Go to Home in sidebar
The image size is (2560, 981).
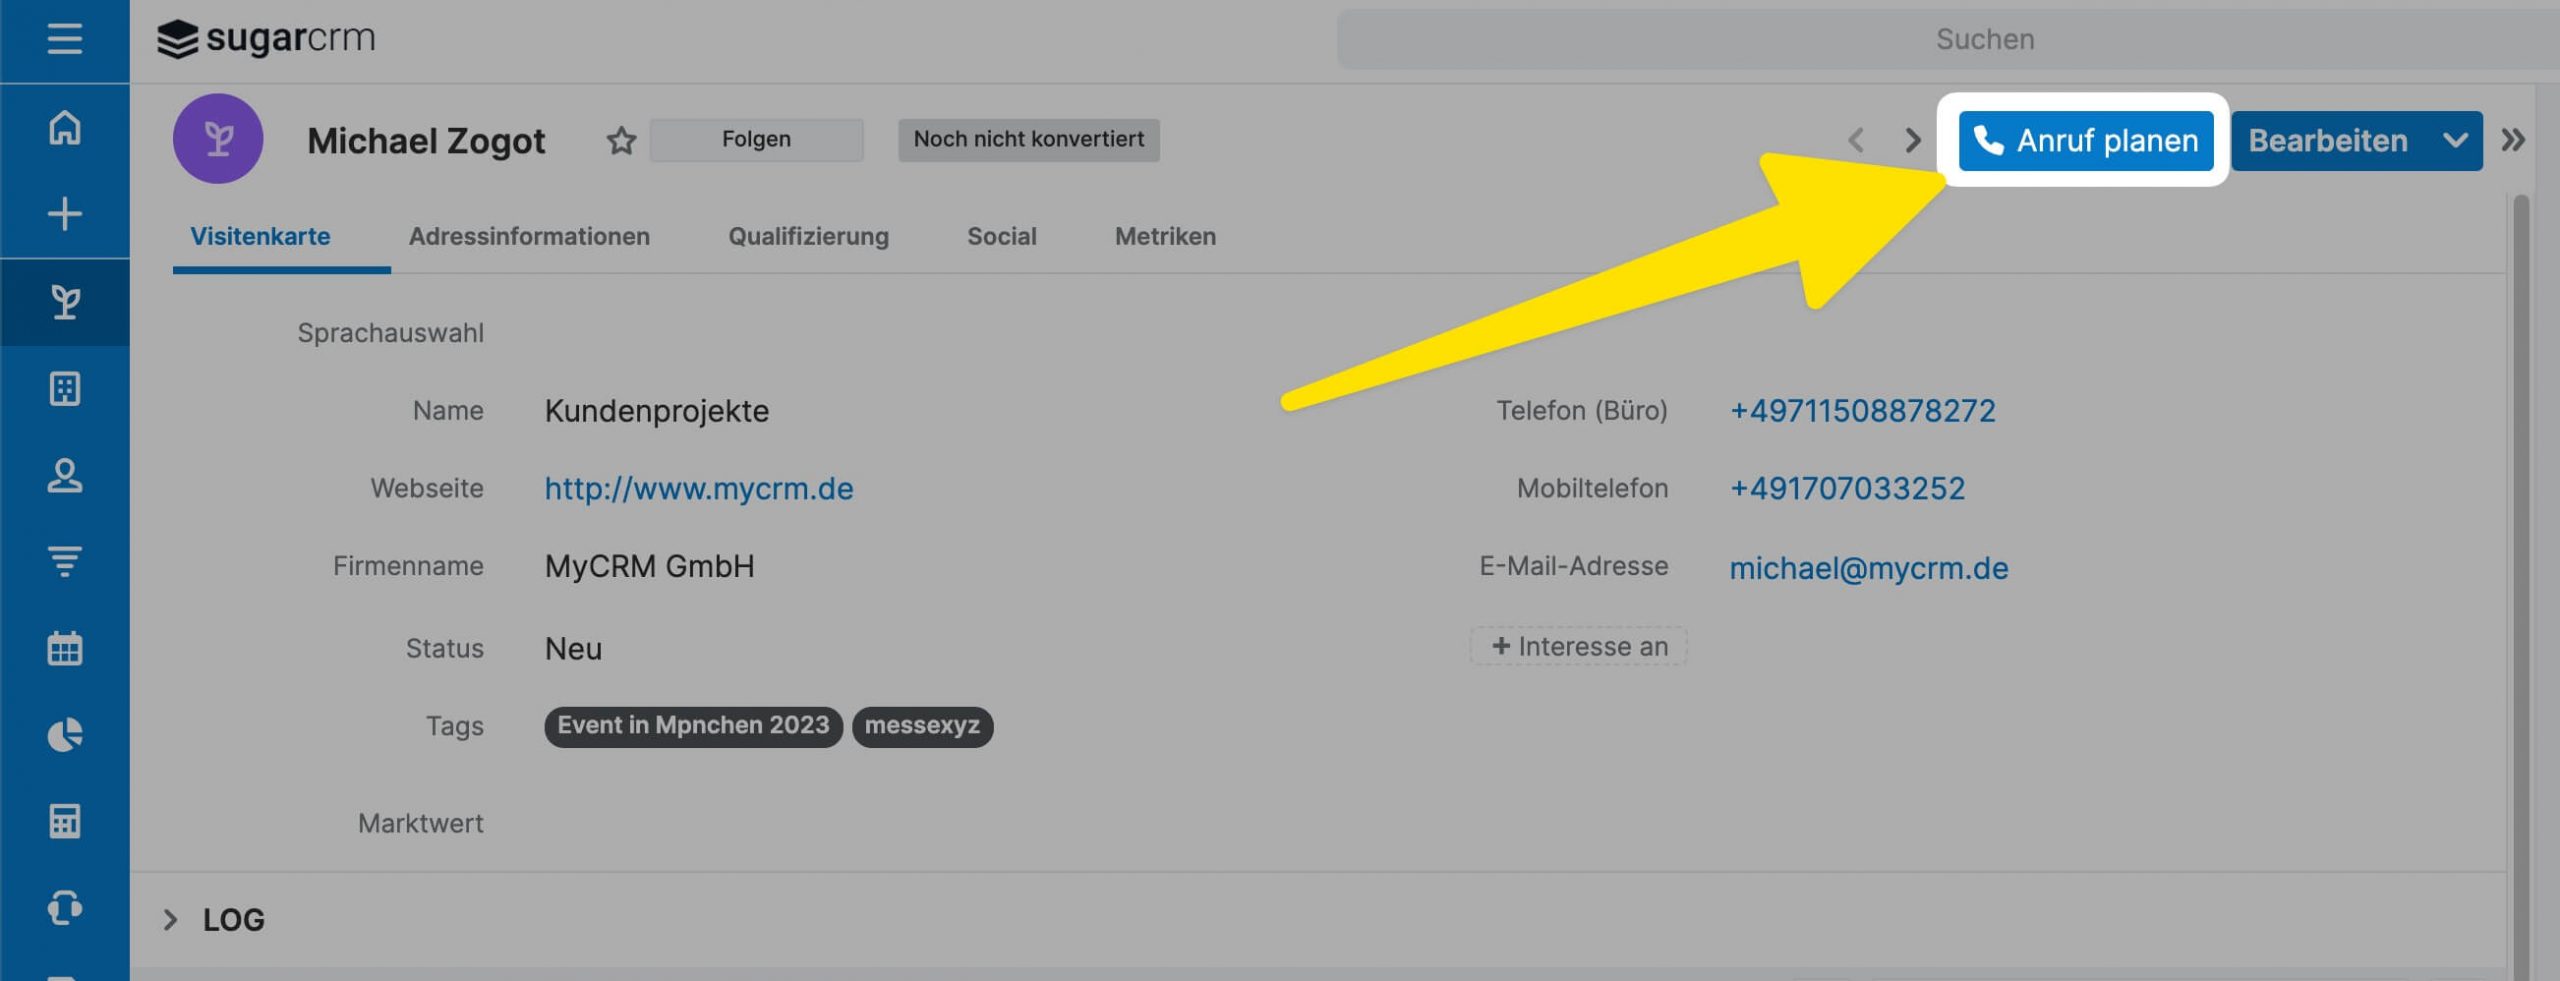point(64,128)
